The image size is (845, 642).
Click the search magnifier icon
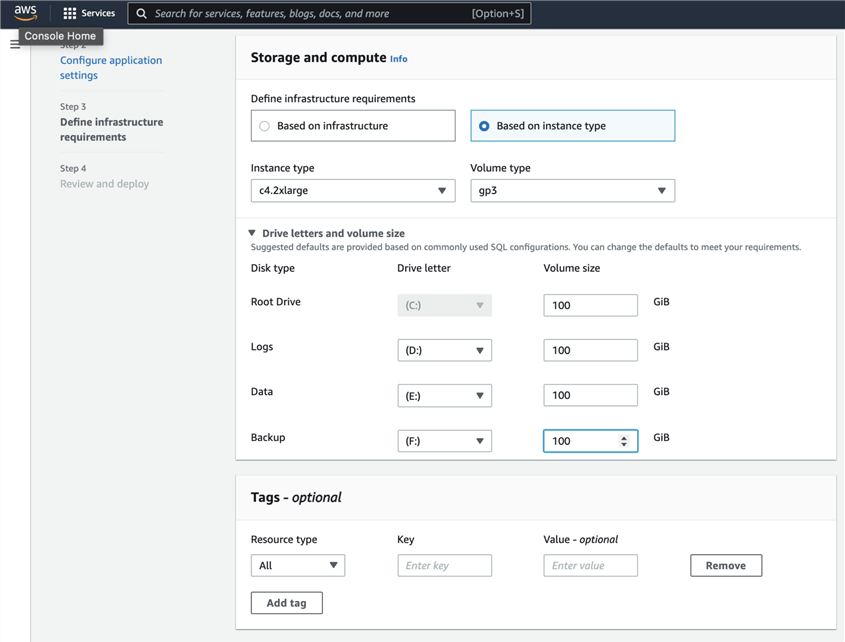(x=142, y=14)
